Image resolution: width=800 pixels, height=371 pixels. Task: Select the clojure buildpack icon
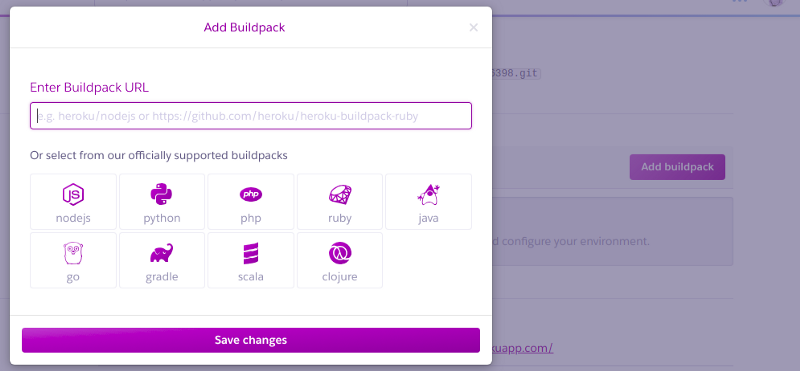click(340, 253)
